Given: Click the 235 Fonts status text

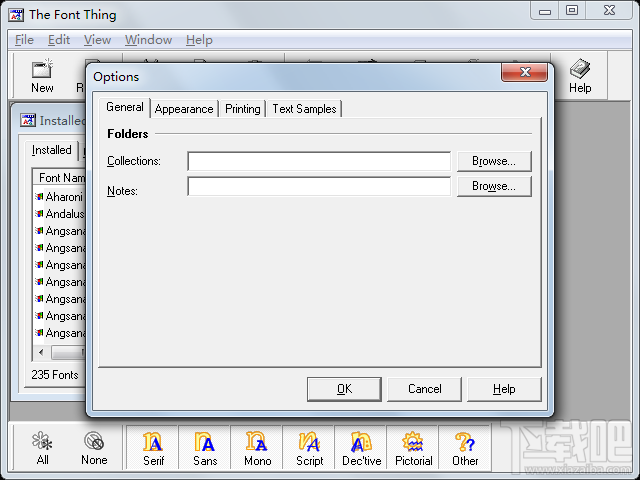Looking at the screenshot, I should (55, 375).
